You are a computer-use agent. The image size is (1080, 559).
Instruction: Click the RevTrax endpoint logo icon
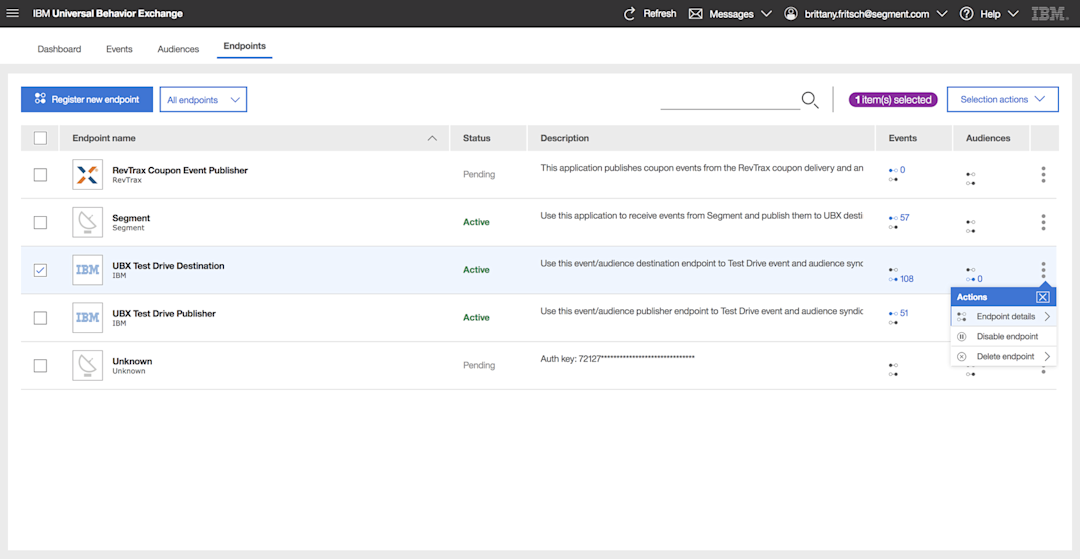coord(88,174)
